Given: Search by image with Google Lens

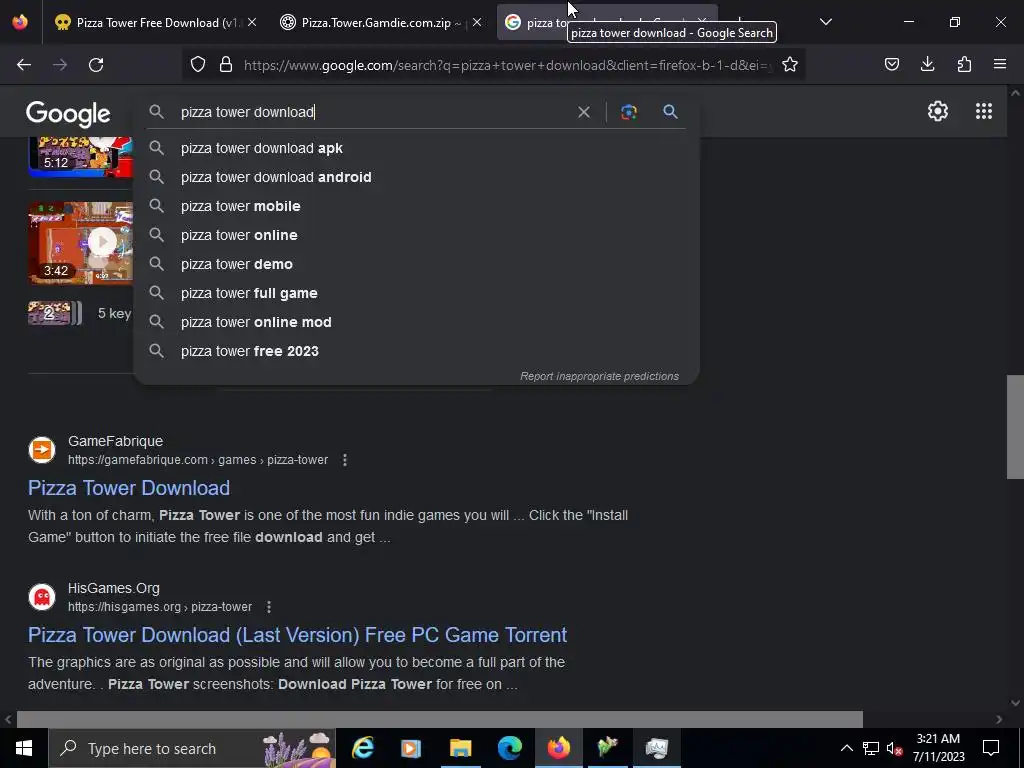Looking at the screenshot, I should [x=628, y=112].
